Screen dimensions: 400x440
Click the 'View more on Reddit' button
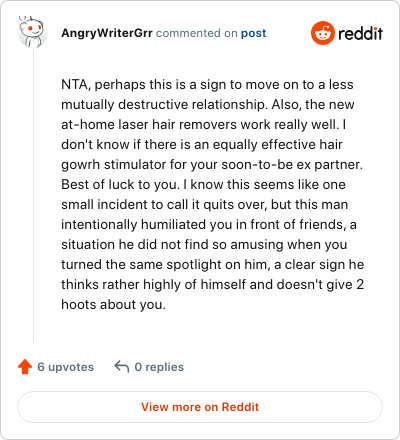200,407
